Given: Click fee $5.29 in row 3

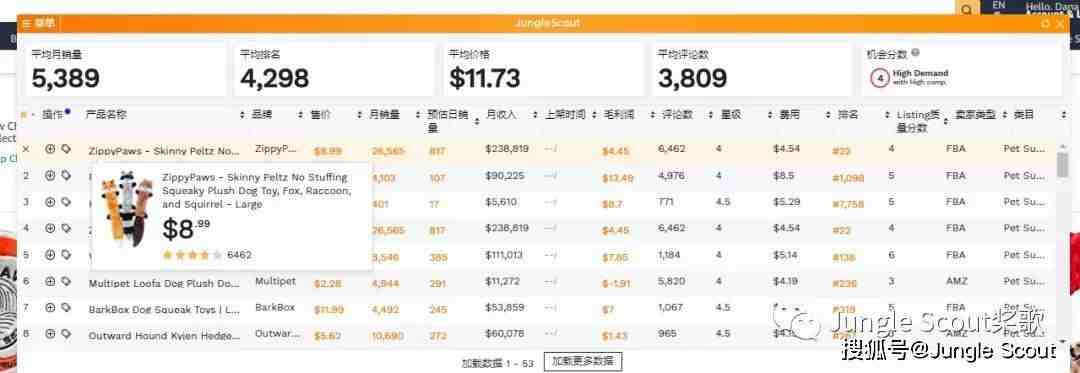Looking at the screenshot, I should pos(786,202).
